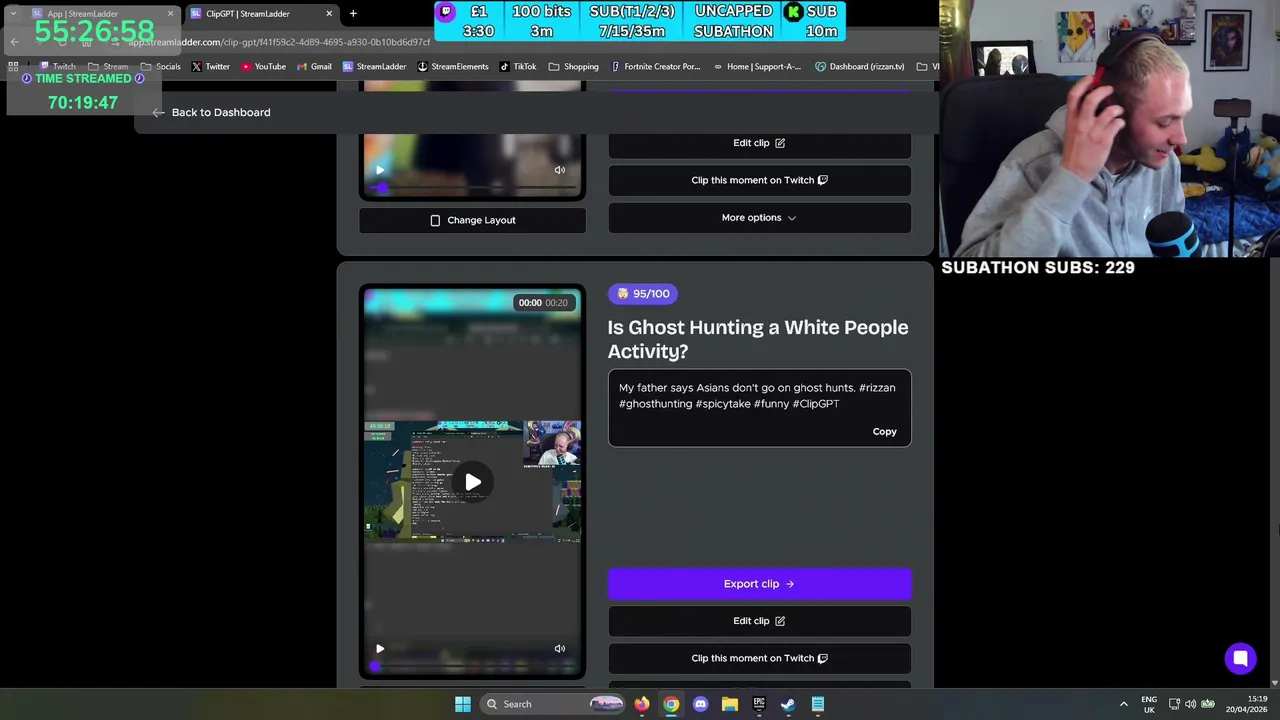Open the StreamLadder bookmark
Screen dimensions: 1280x720
[x=374, y=66]
